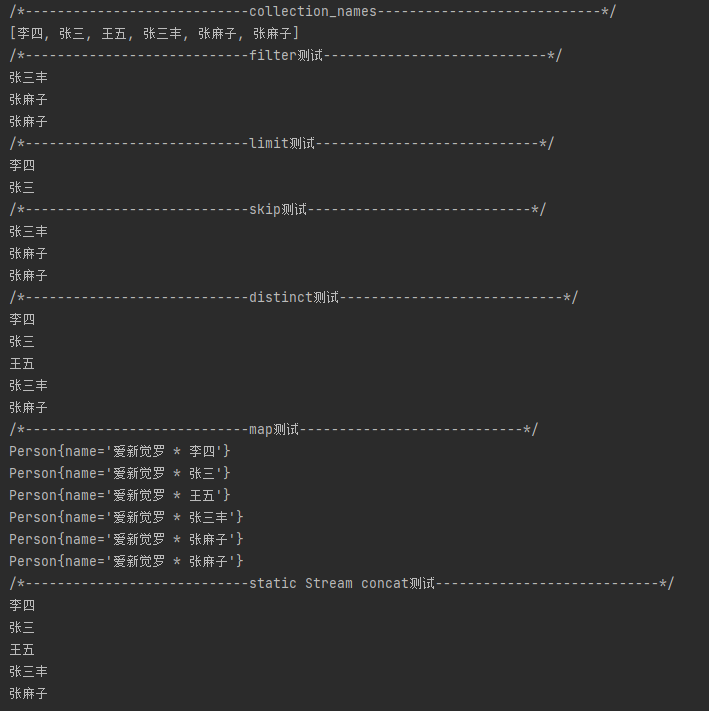Click the distinct测试 separator line

coord(293,298)
